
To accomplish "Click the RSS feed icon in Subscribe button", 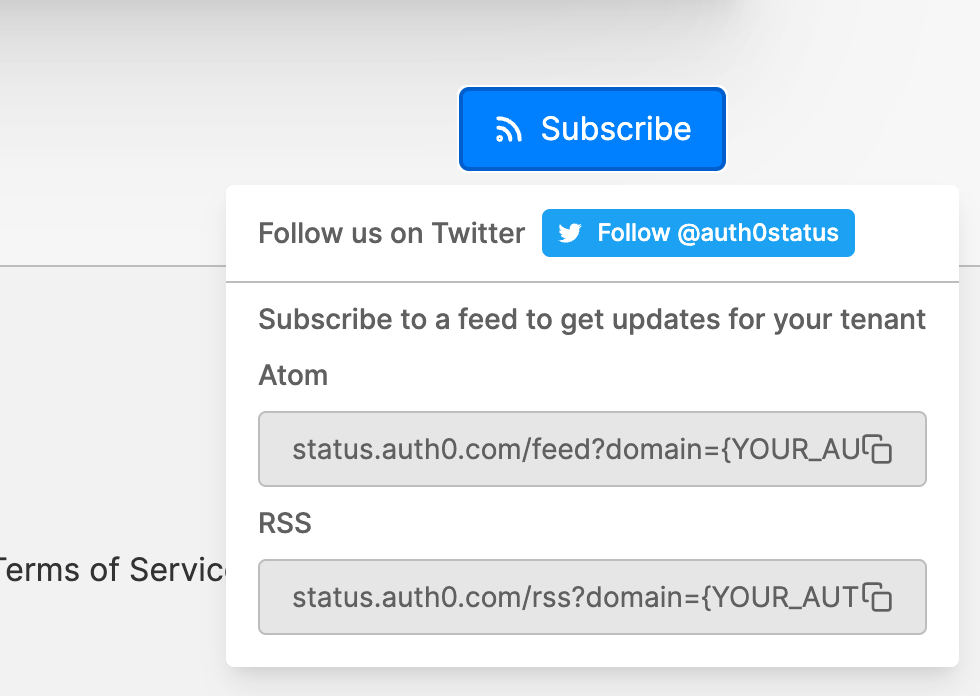I will point(509,129).
